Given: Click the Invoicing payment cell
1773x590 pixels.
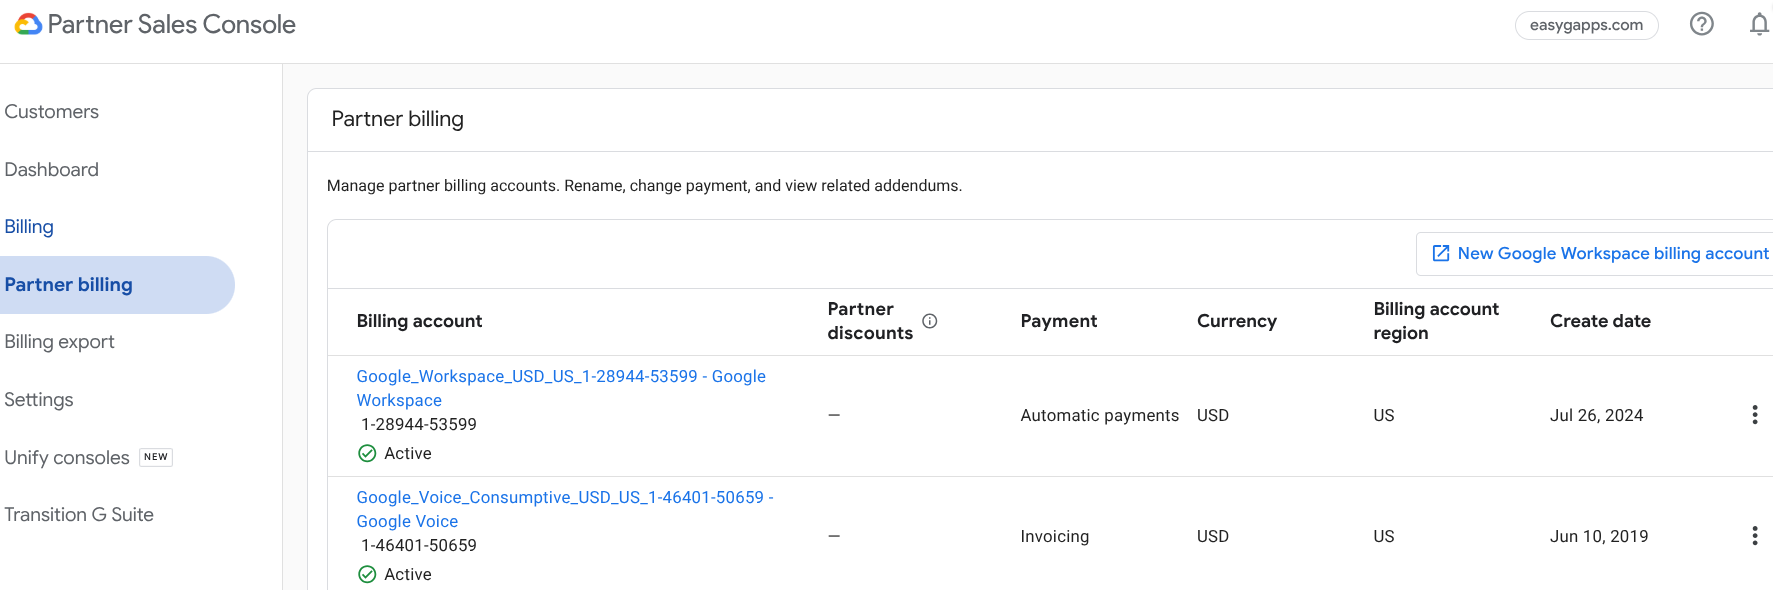Looking at the screenshot, I should tap(1055, 536).
